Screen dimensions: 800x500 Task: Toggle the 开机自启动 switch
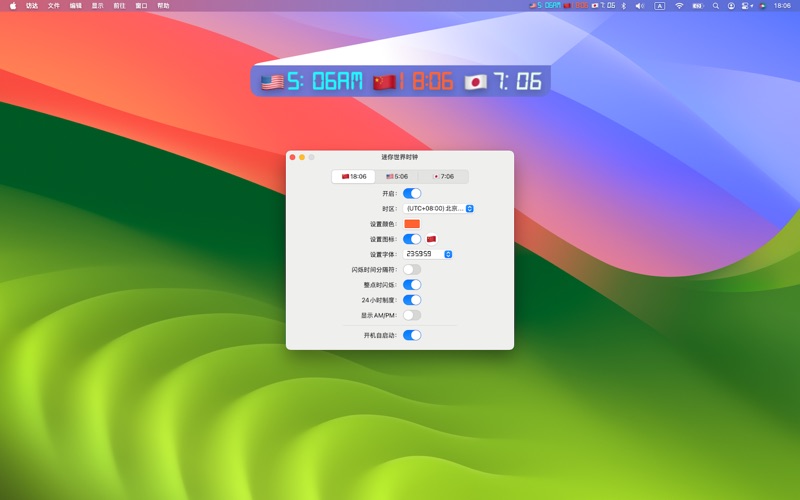[412, 335]
